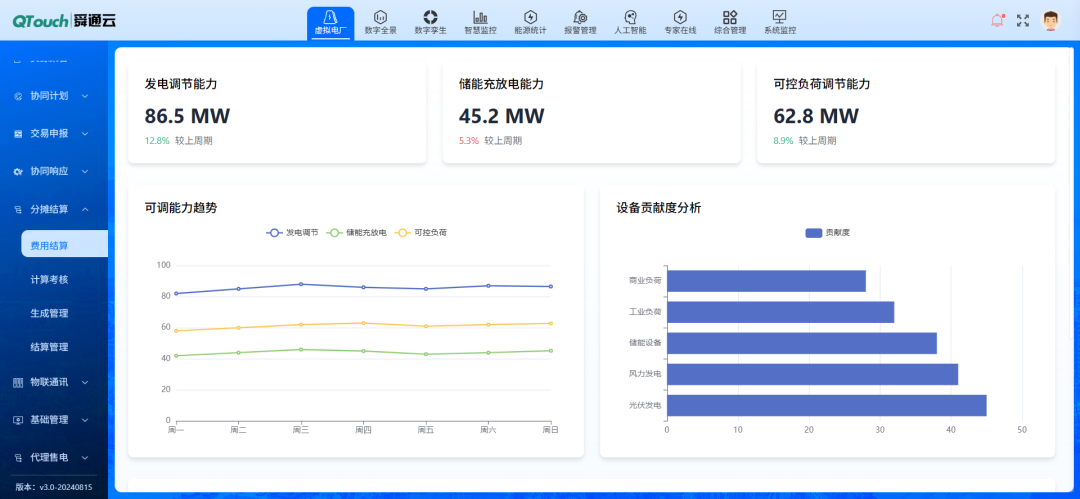1080x499 pixels.
Task: Click the 发电调节能力 card title
Action: (181, 84)
